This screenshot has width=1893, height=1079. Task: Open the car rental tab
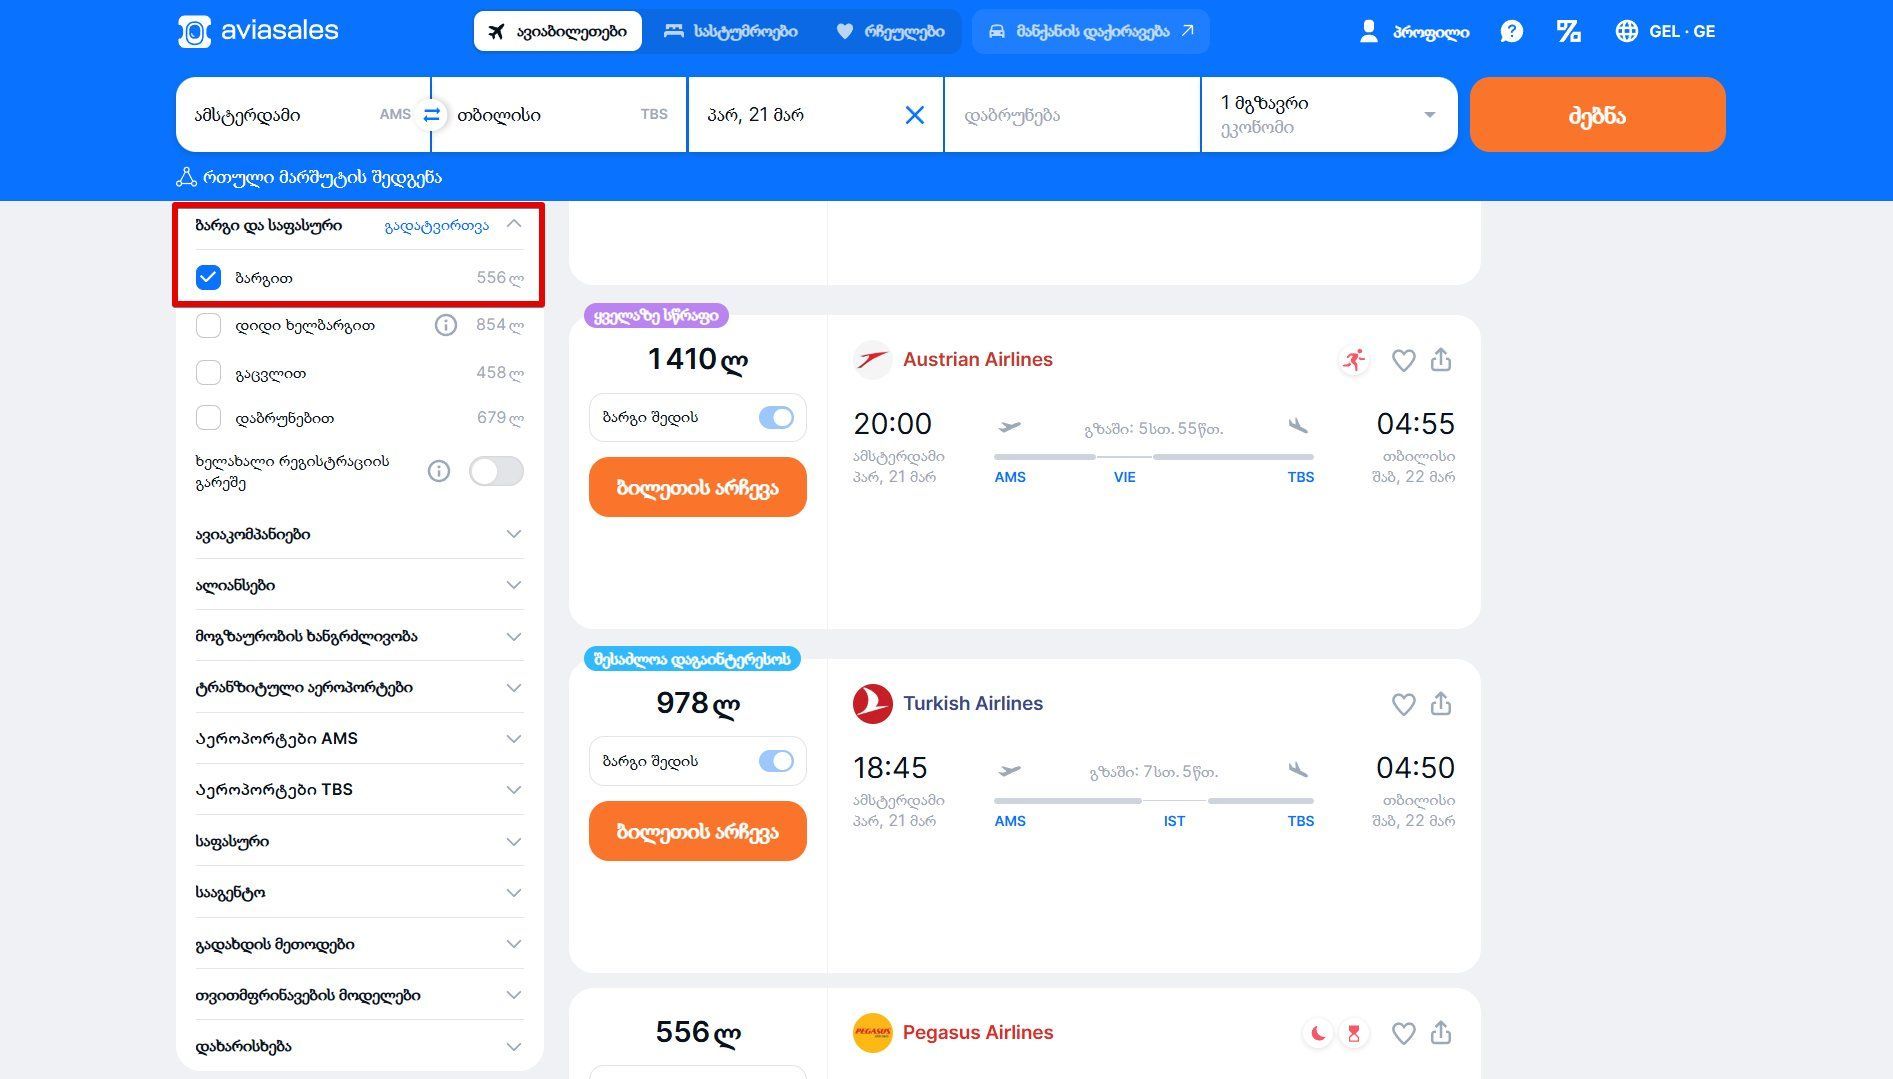pyautogui.click(x=1090, y=31)
